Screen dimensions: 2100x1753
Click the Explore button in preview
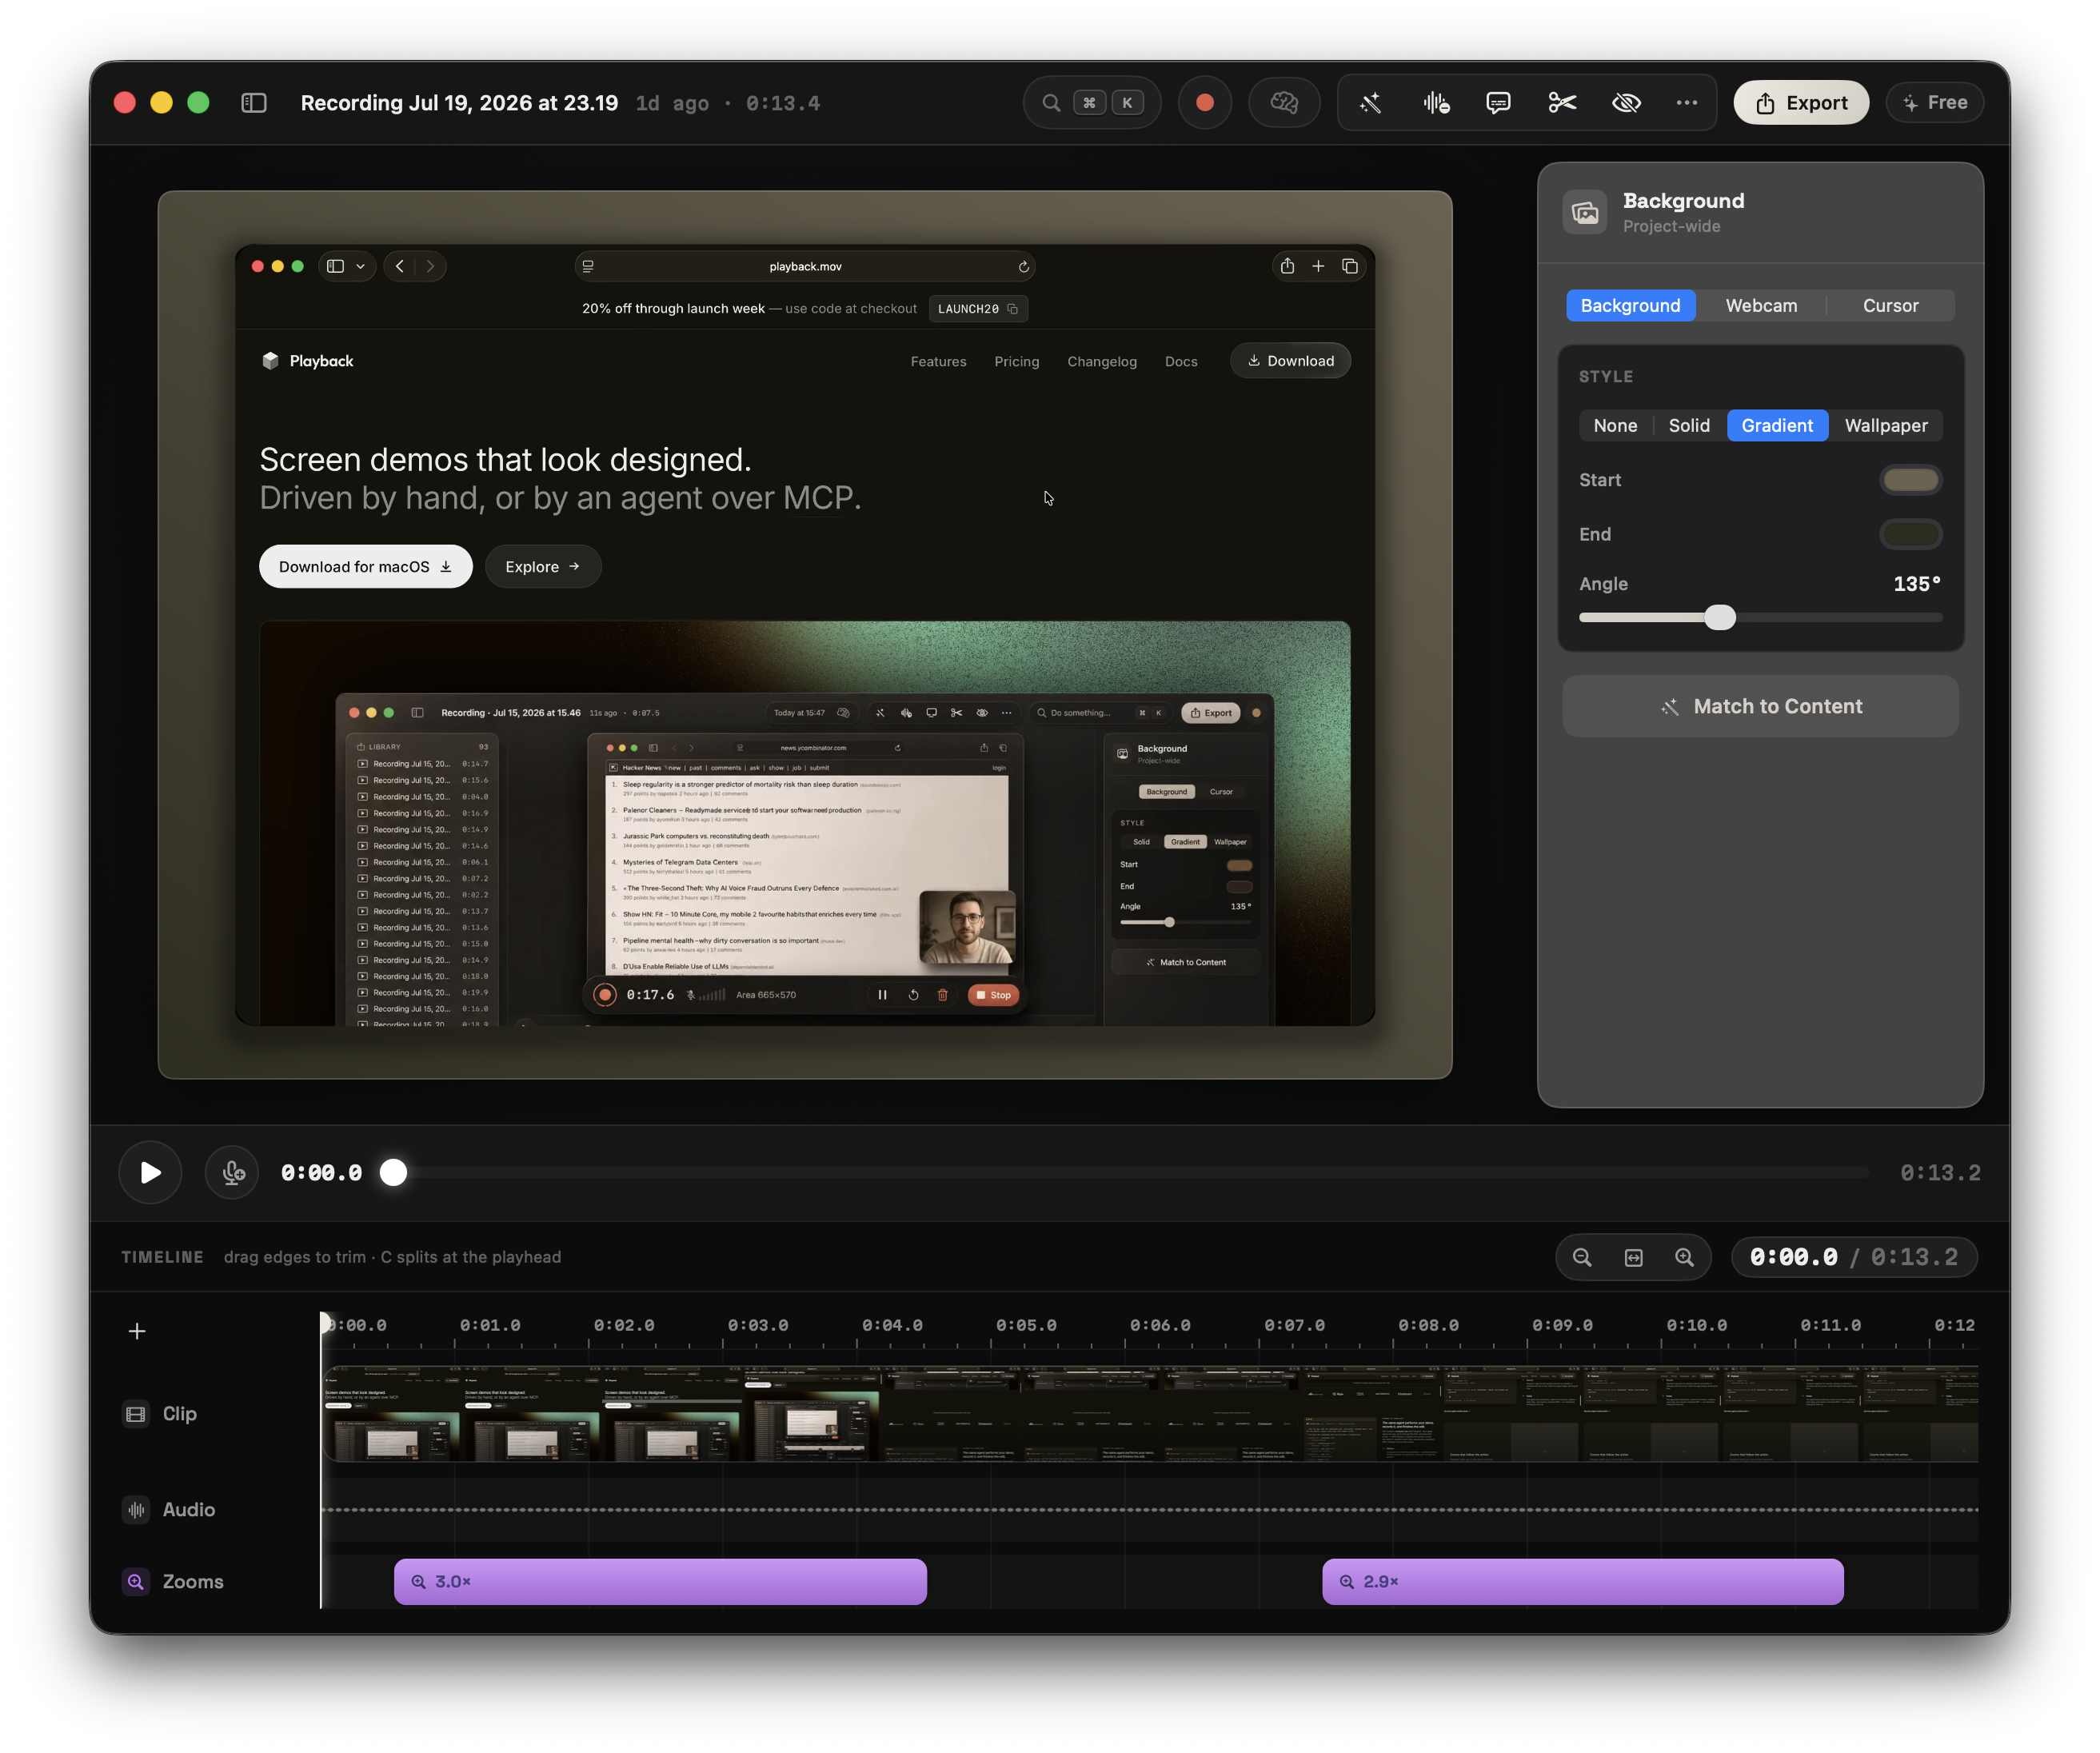click(x=543, y=567)
